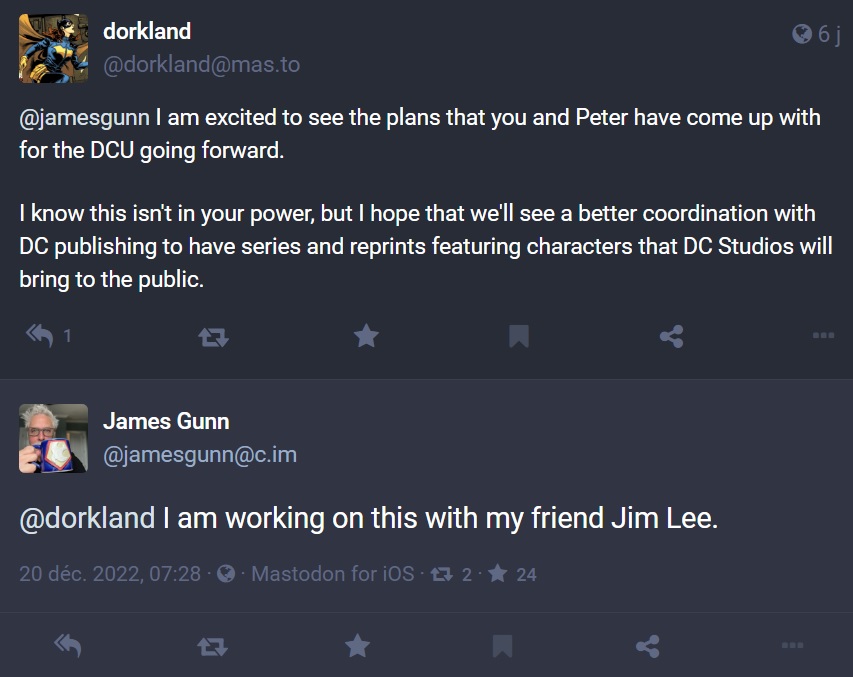Open the @dorkland mention link
853x677 pixels.
(87, 518)
